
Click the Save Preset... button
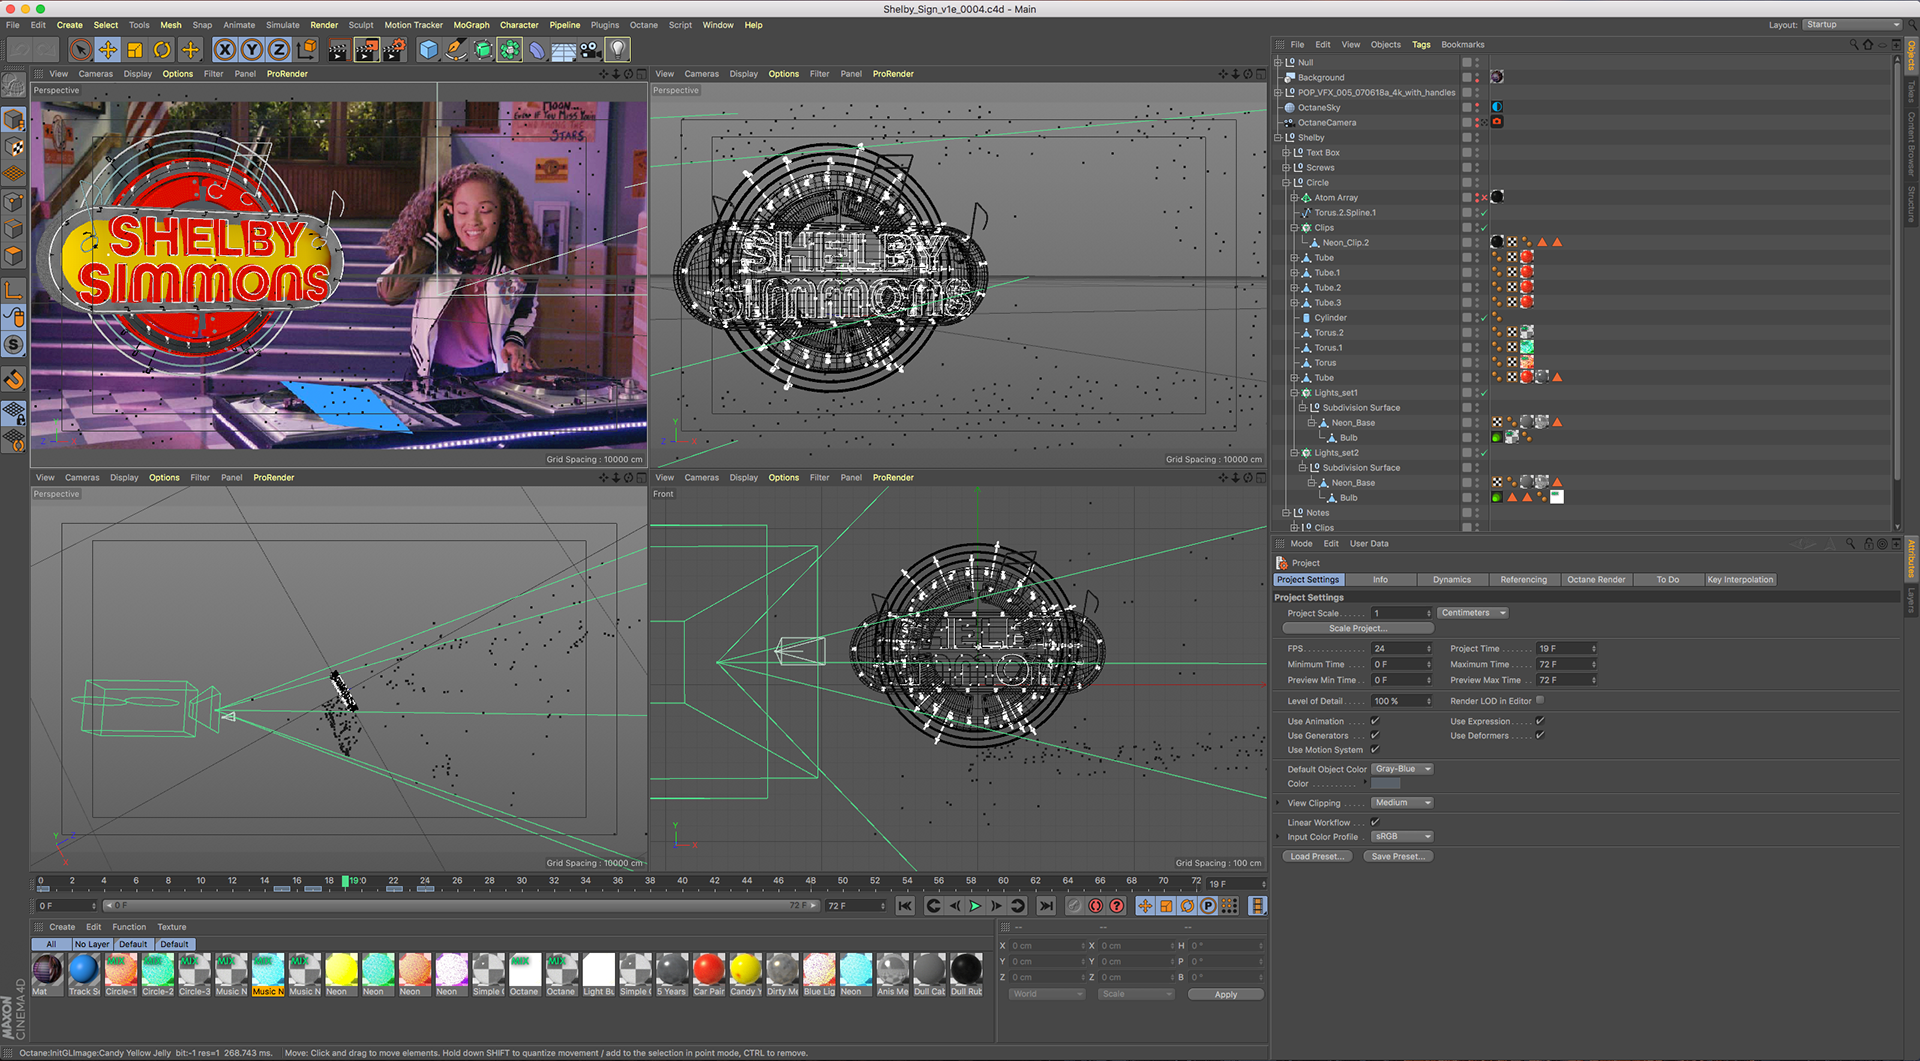[x=1398, y=857]
